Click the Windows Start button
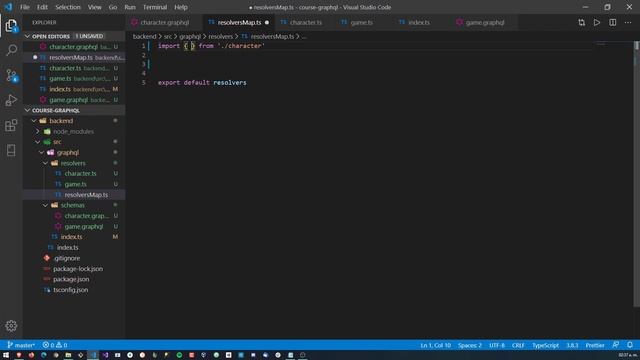Viewport: 640px width, 360px height. [x=6, y=355]
